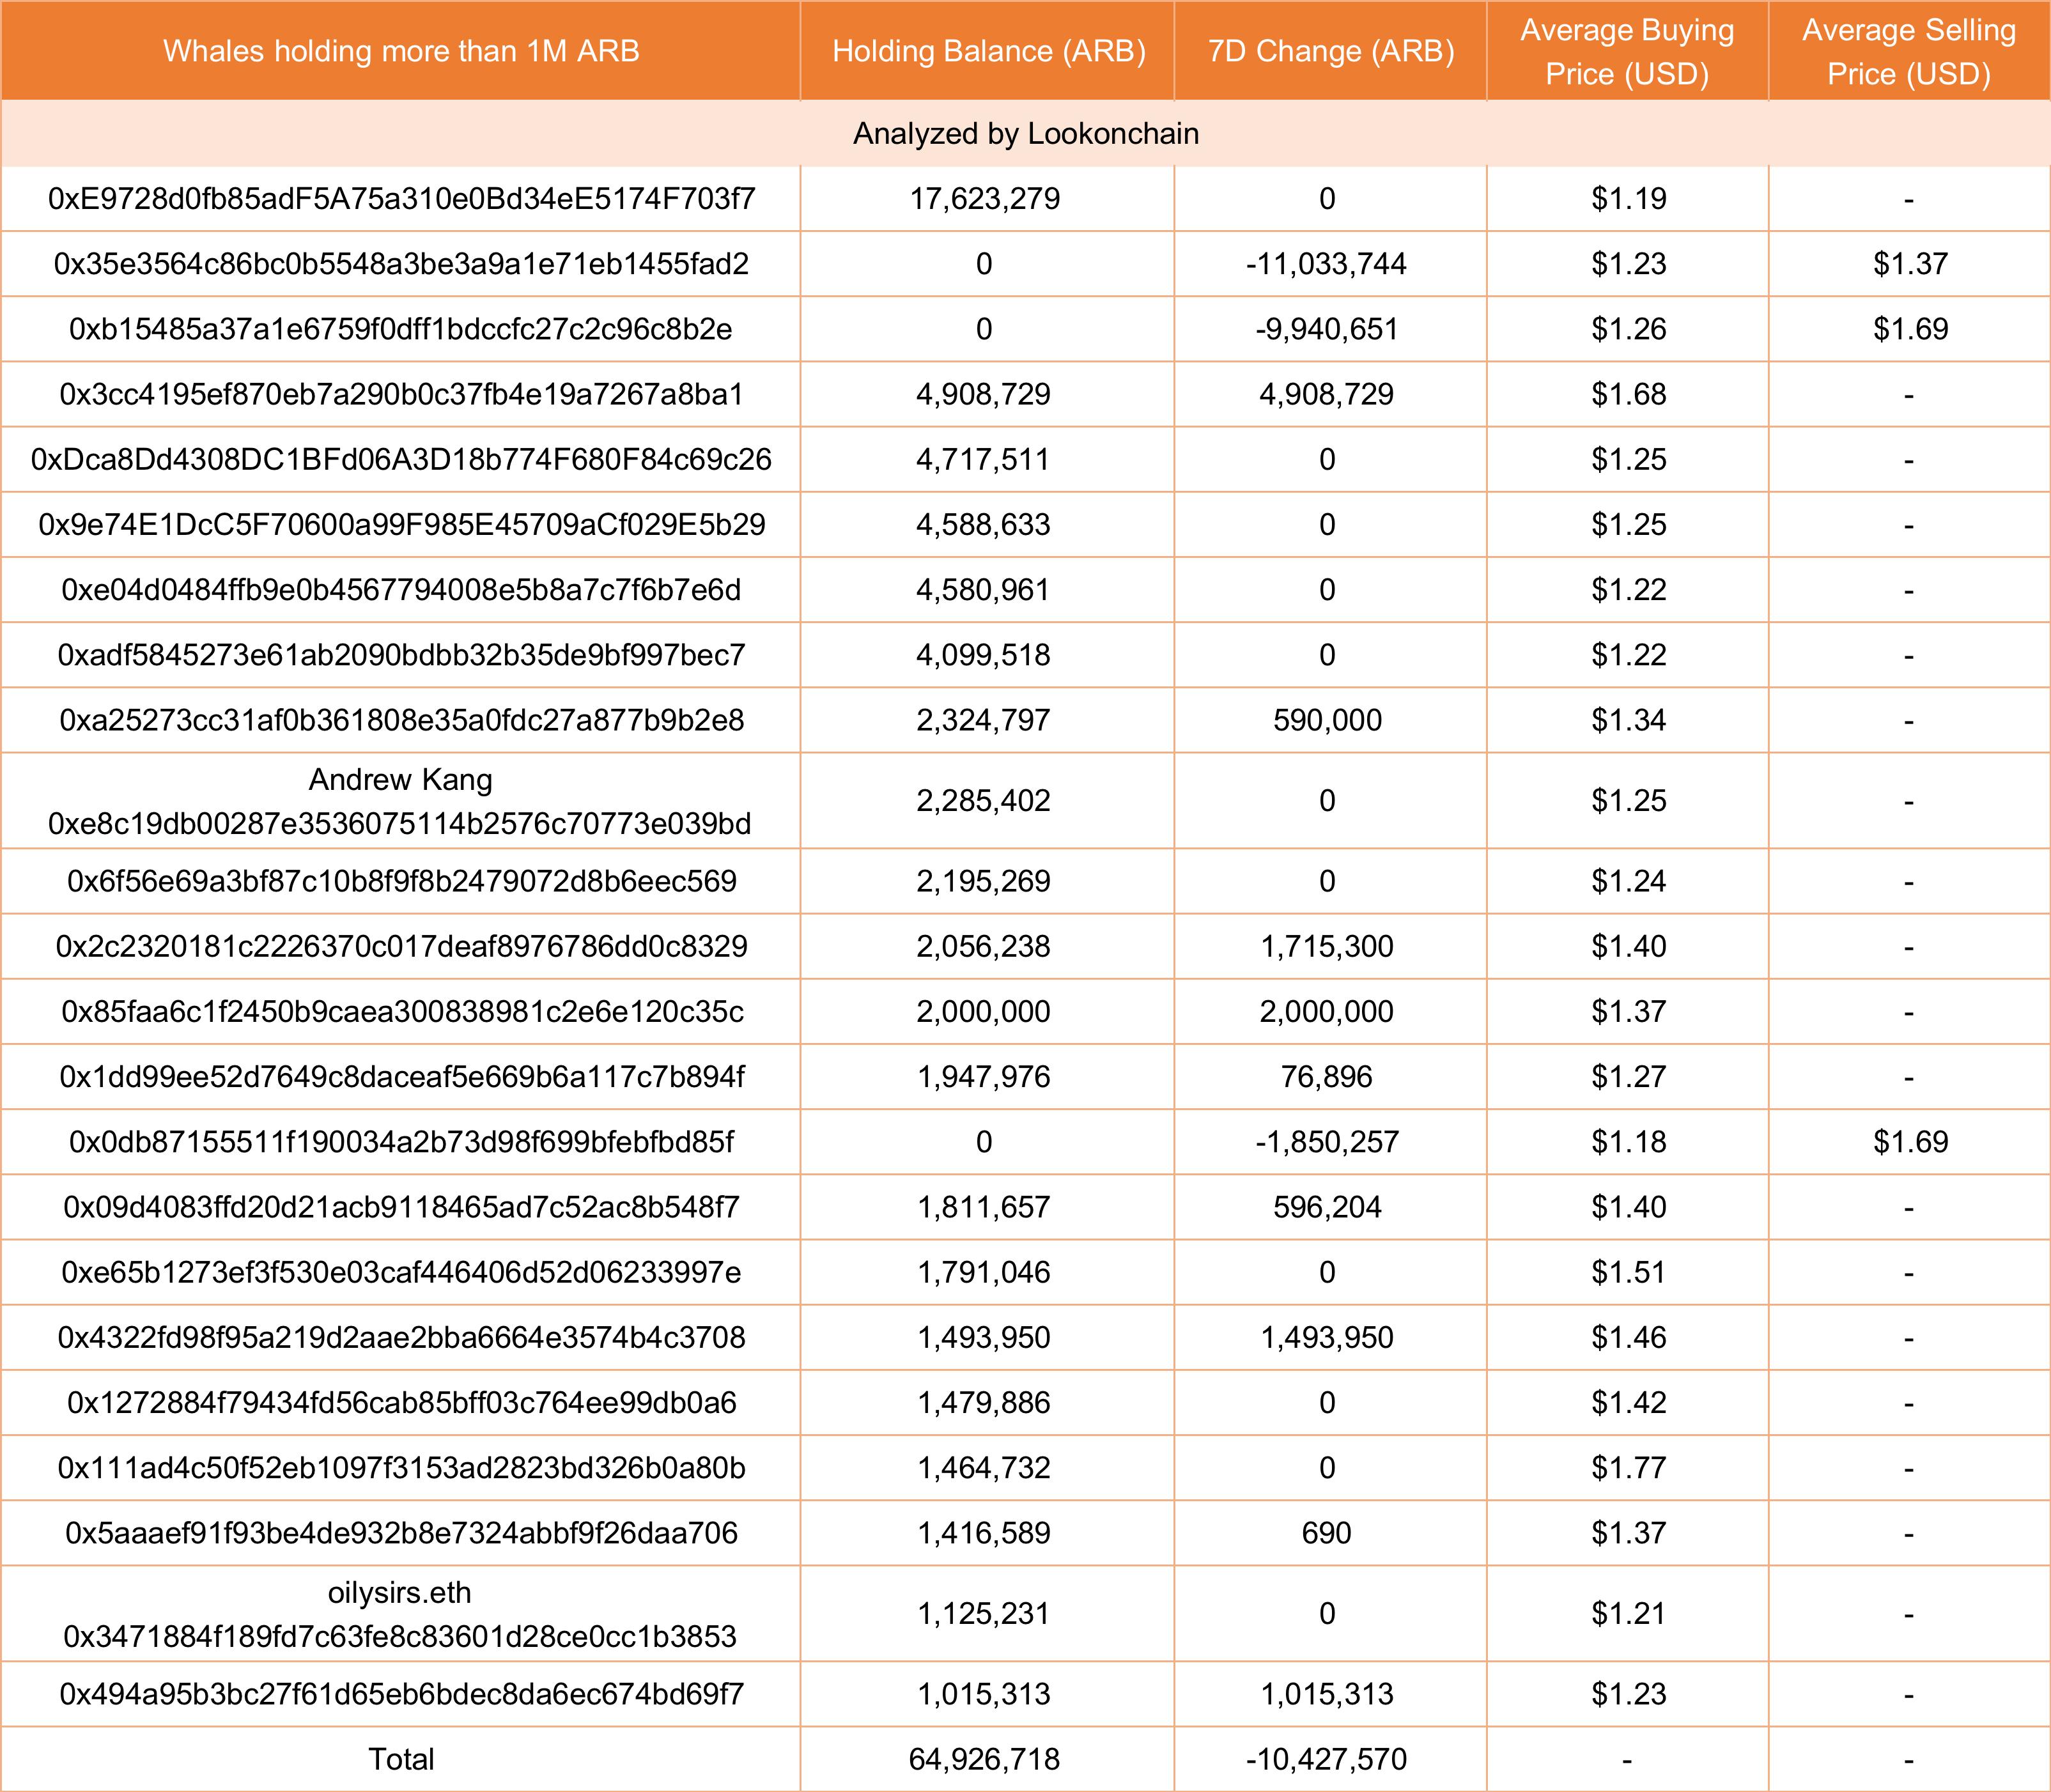Select the $1.77 average buying price

1628,1468
